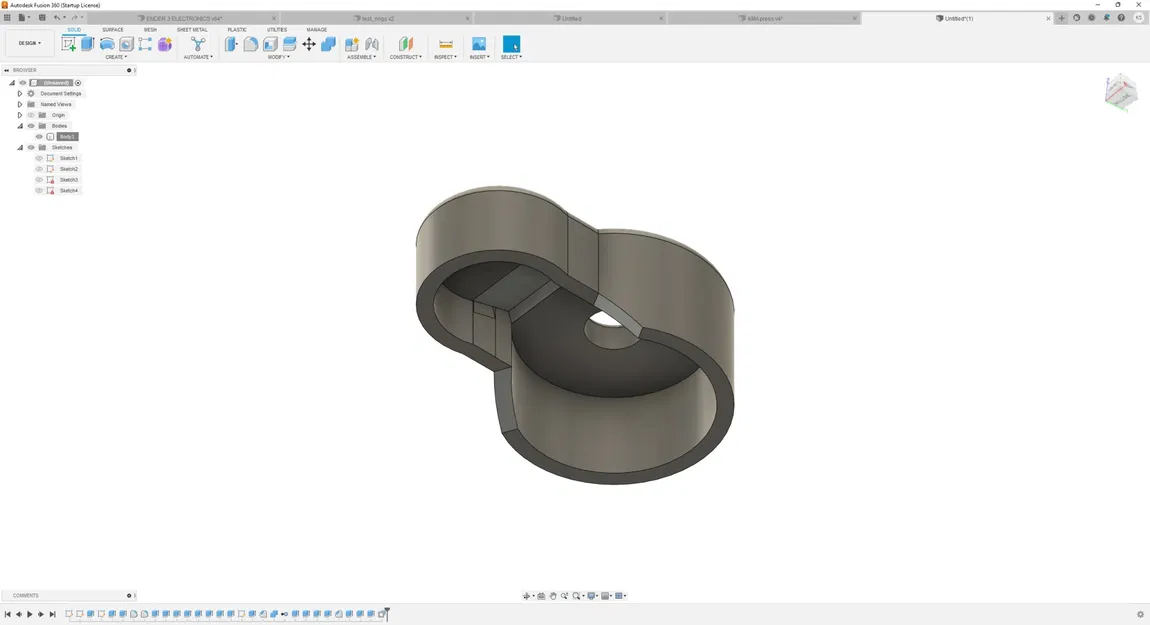1150x625 pixels.
Task: Select the Offset Face tool
Action: coord(290,44)
